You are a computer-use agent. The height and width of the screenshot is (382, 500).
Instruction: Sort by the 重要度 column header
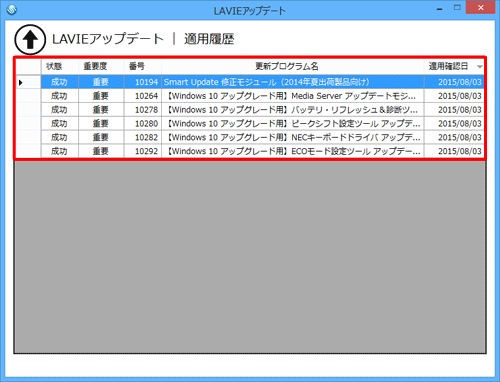(x=101, y=66)
